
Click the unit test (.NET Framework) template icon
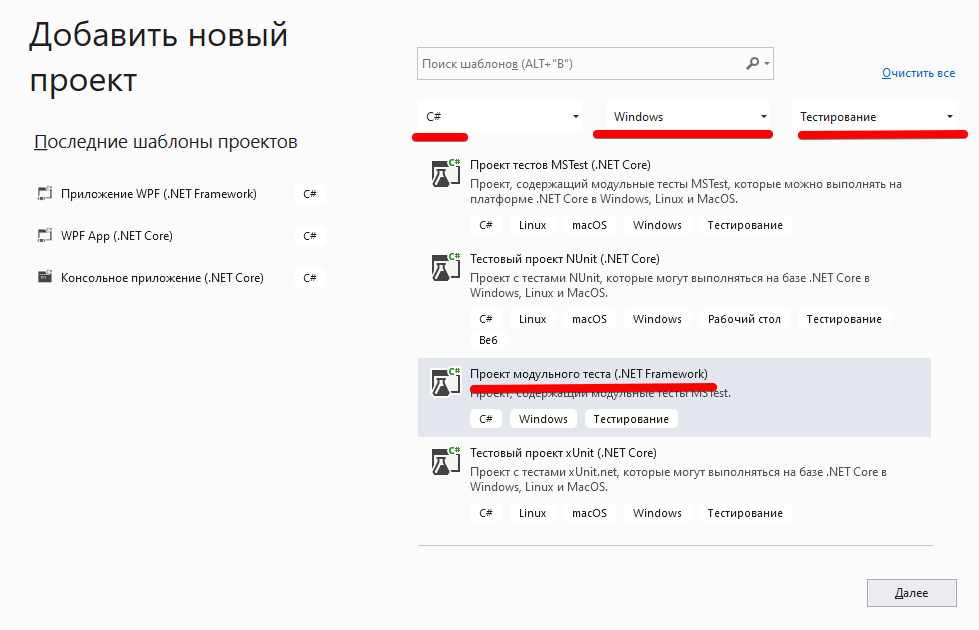[x=443, y=383]
